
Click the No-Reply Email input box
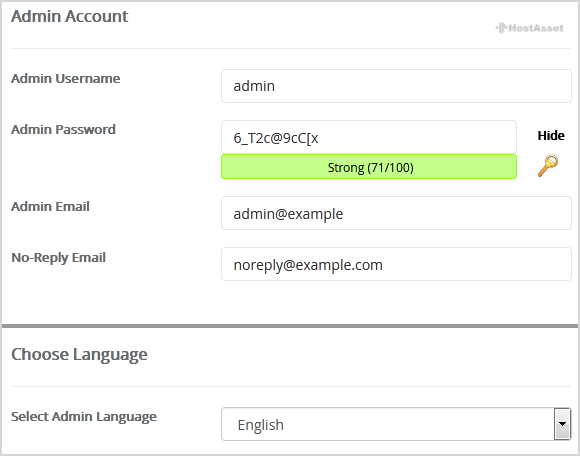tap(396, 264)
